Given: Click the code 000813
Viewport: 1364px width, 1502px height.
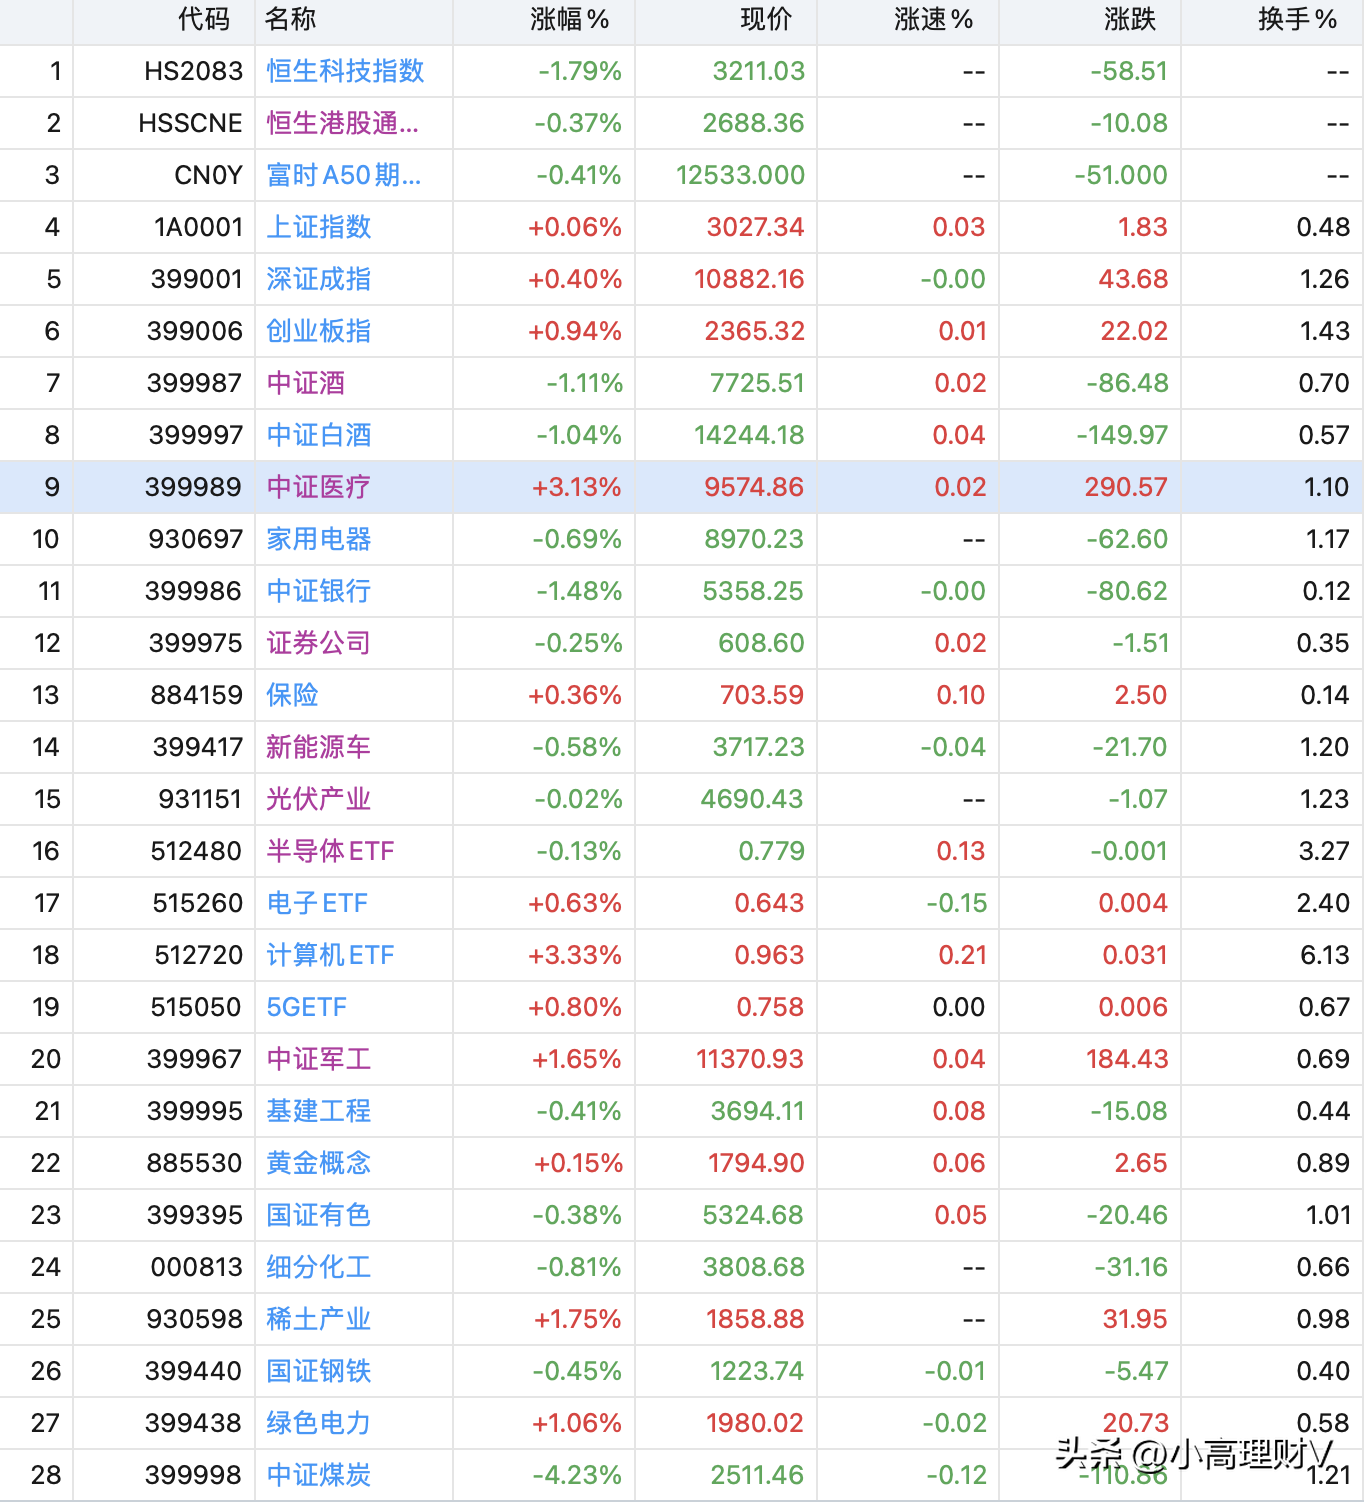Looking at the screenshot, I should tap(197, 1267).
